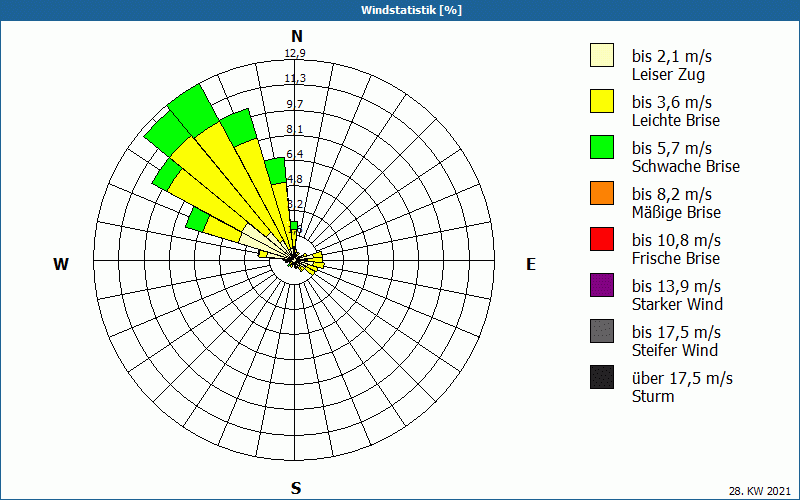Screen dimensions: 800x500
Task: Click the 28. KW 2021 date label
Action: pyautogui.click(x=760, y=491)
